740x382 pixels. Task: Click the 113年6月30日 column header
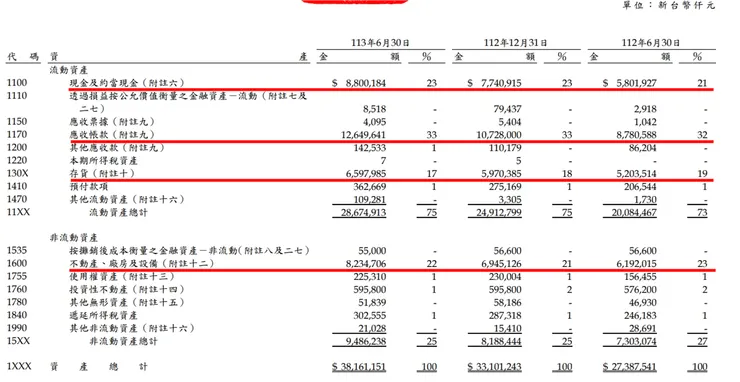point(380,42)
